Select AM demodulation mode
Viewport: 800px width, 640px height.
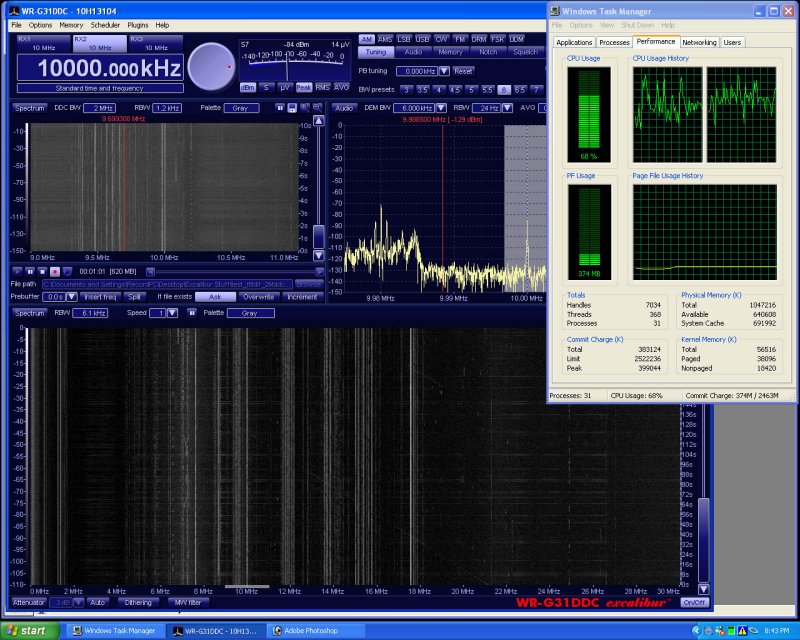366,39
